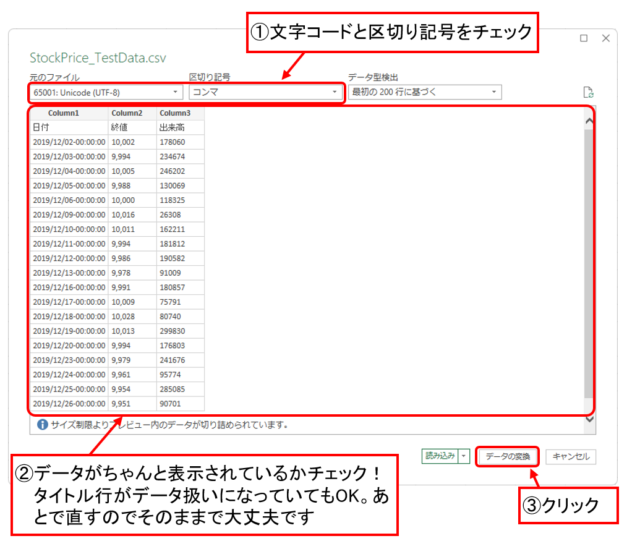Click the cell 10,009
This screenshot has width=640, height=541.
point(132,302)
